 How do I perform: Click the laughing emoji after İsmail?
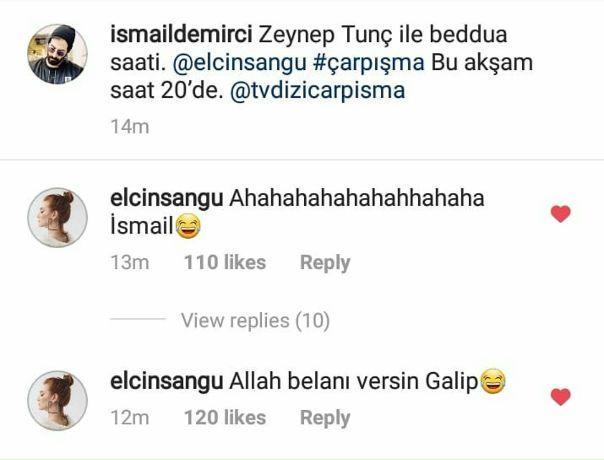(x=188, y=226)
